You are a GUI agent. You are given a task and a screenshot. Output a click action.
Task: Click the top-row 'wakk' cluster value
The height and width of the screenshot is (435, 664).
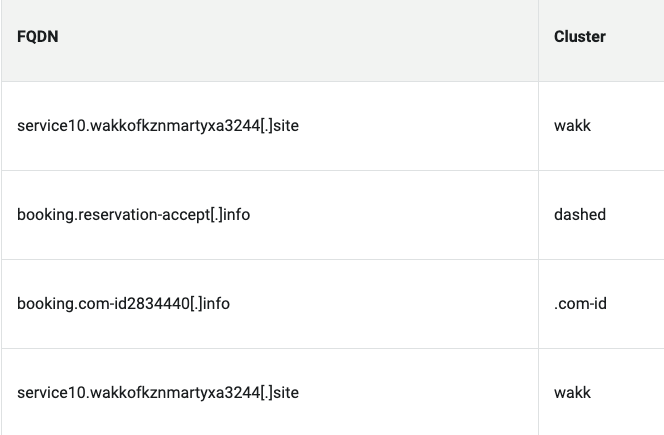pos(572,126)
